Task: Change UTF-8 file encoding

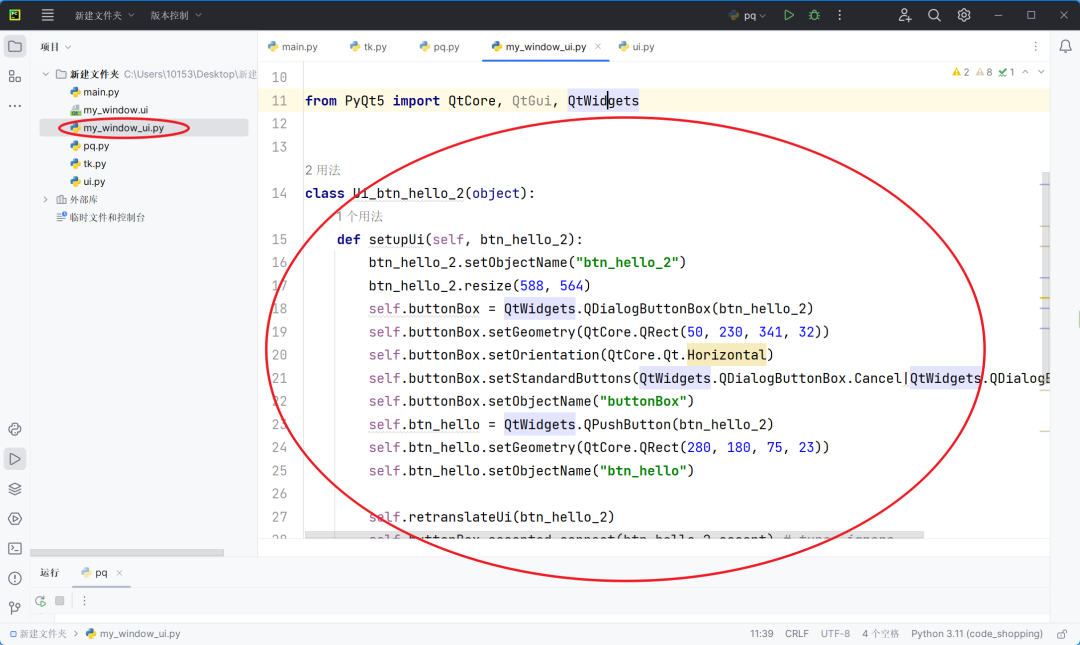Action: pyautogui.click(x=835, y=633)
